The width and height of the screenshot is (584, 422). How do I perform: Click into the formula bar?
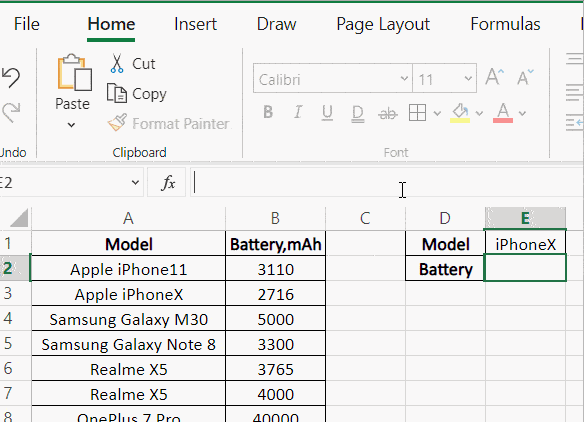point(387,182)
